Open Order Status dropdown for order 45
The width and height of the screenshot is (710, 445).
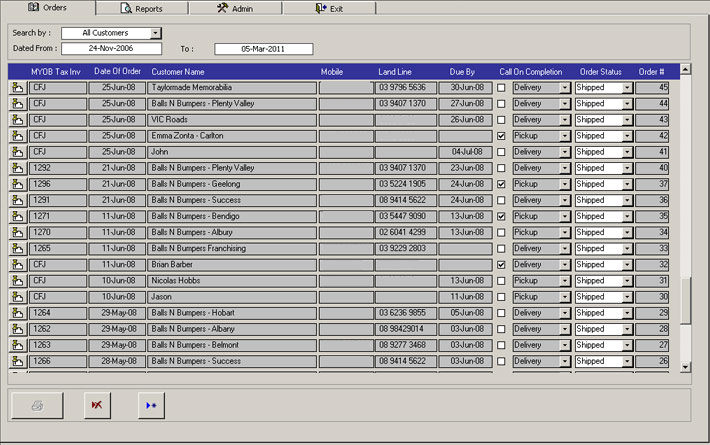click(x=627, y=88)
